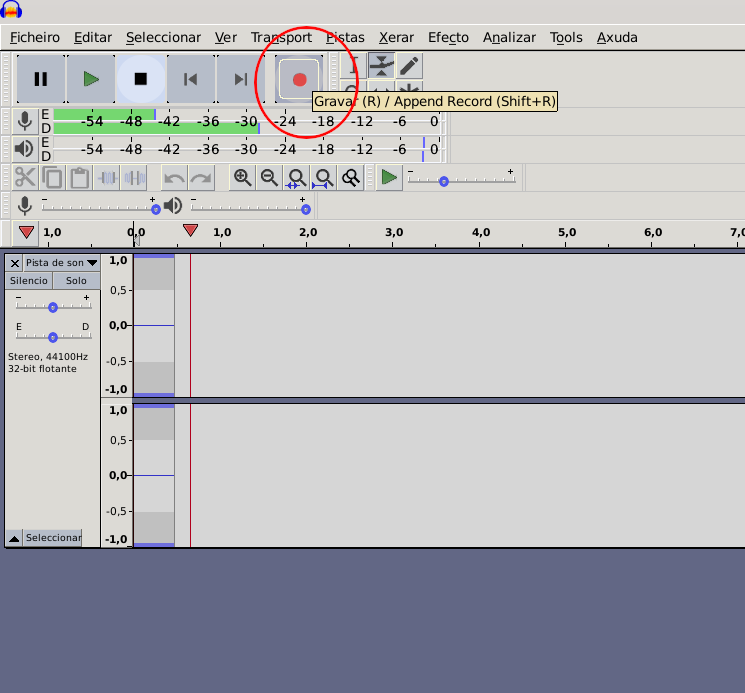Open the Seleccionar menu
This screenshot has height=693, width=745.
pyautogui.click(x=163, y=38)
